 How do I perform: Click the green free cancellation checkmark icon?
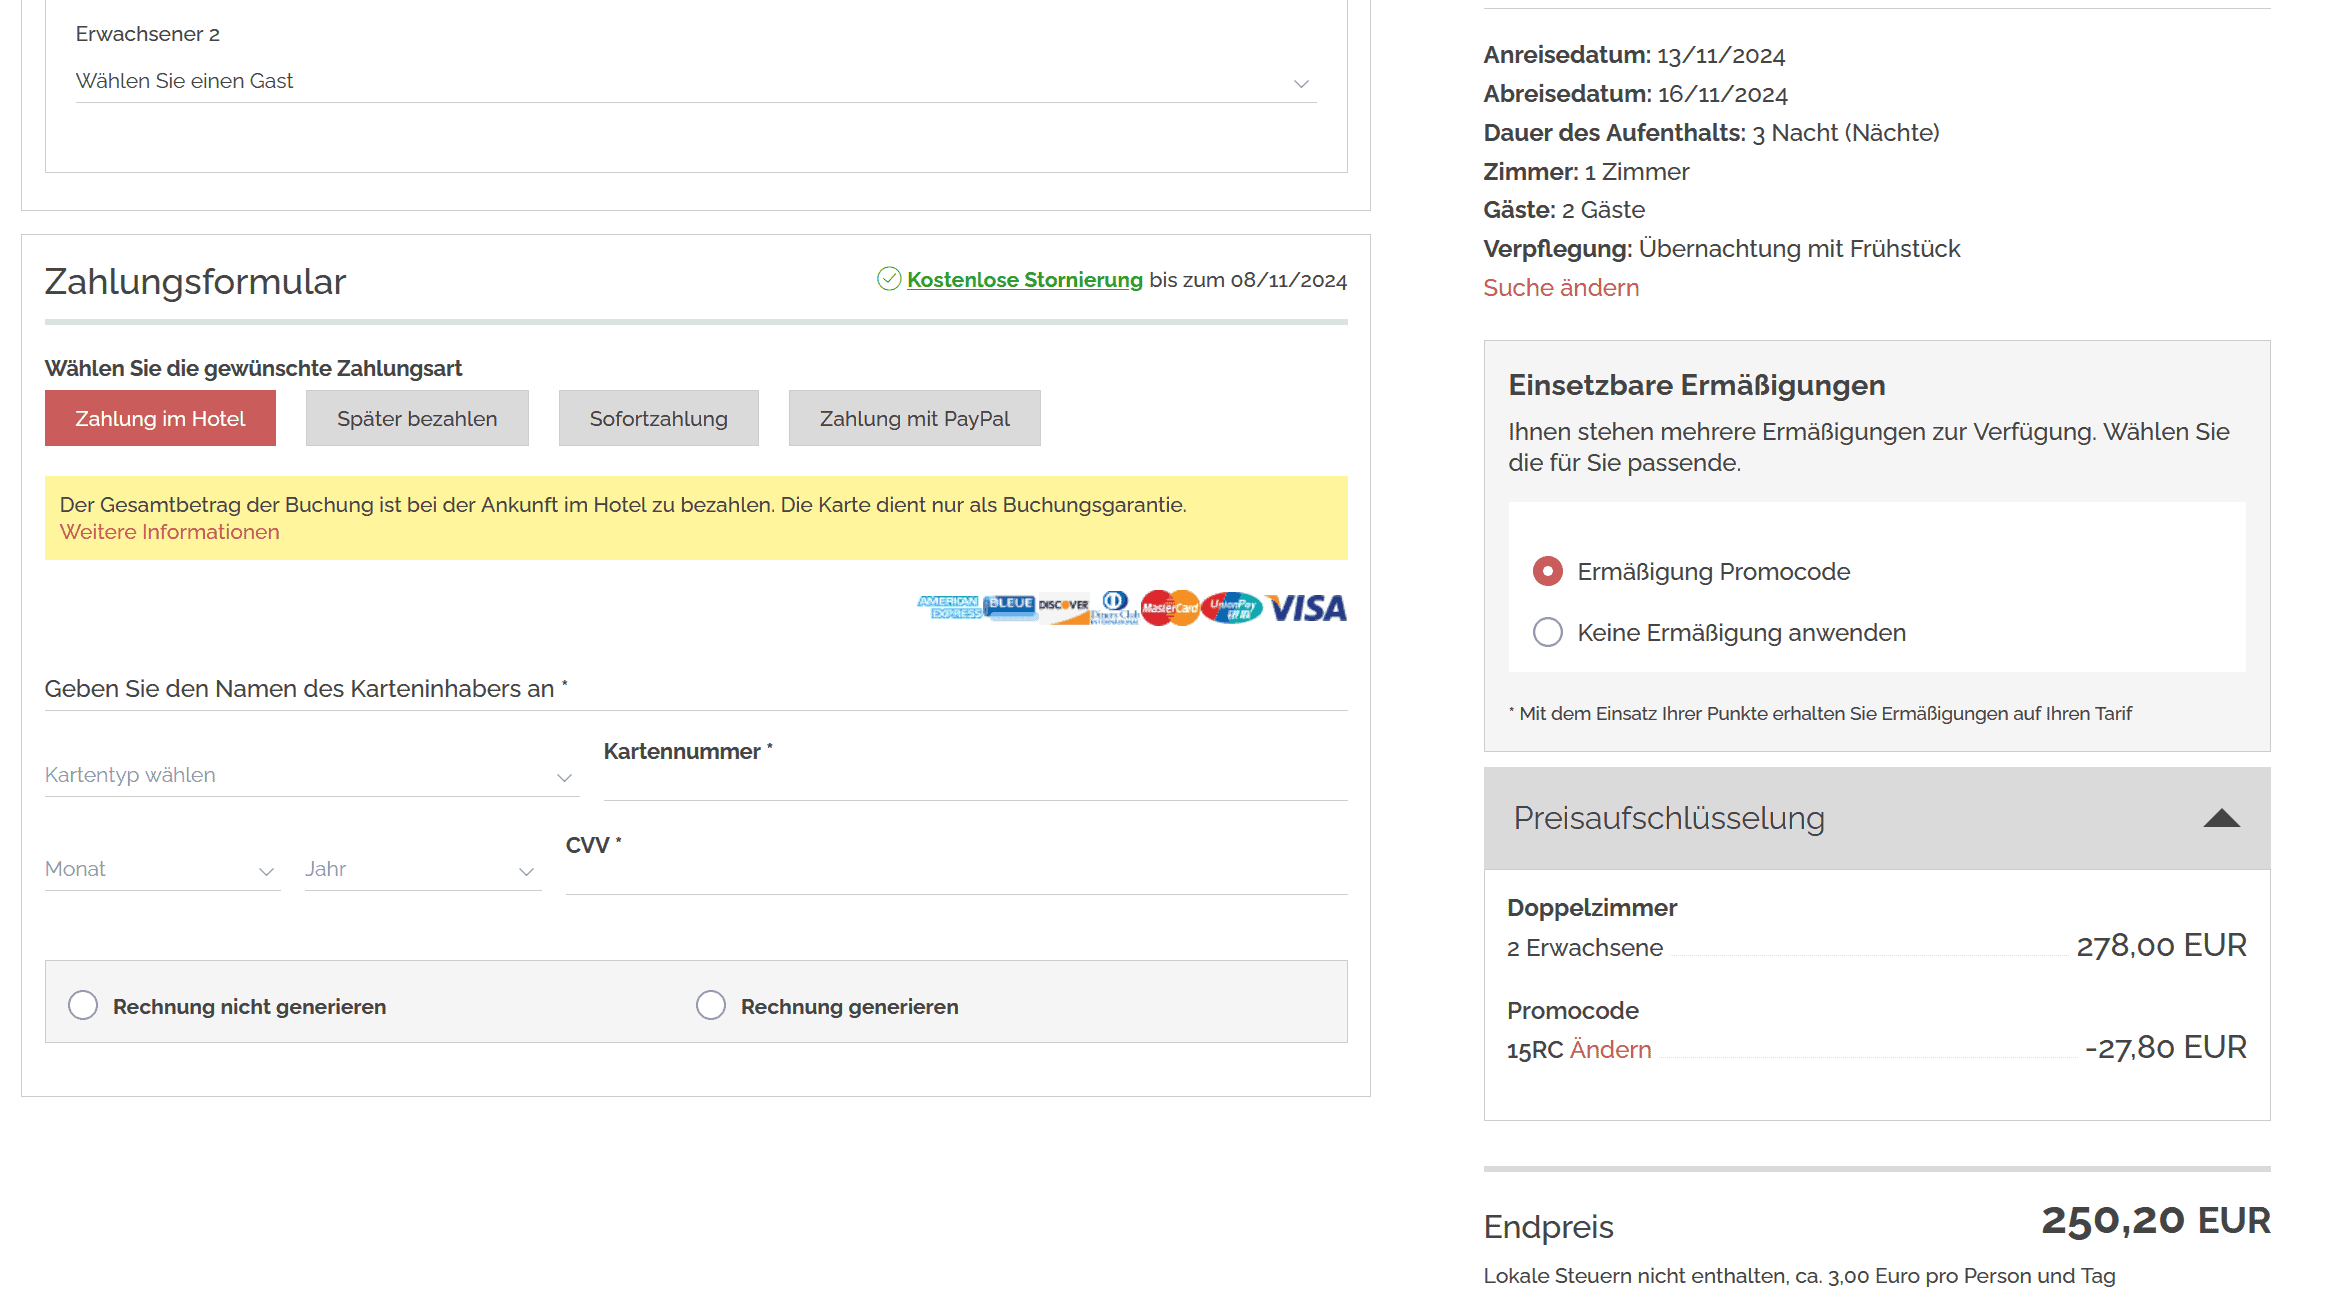pos(888,279)
